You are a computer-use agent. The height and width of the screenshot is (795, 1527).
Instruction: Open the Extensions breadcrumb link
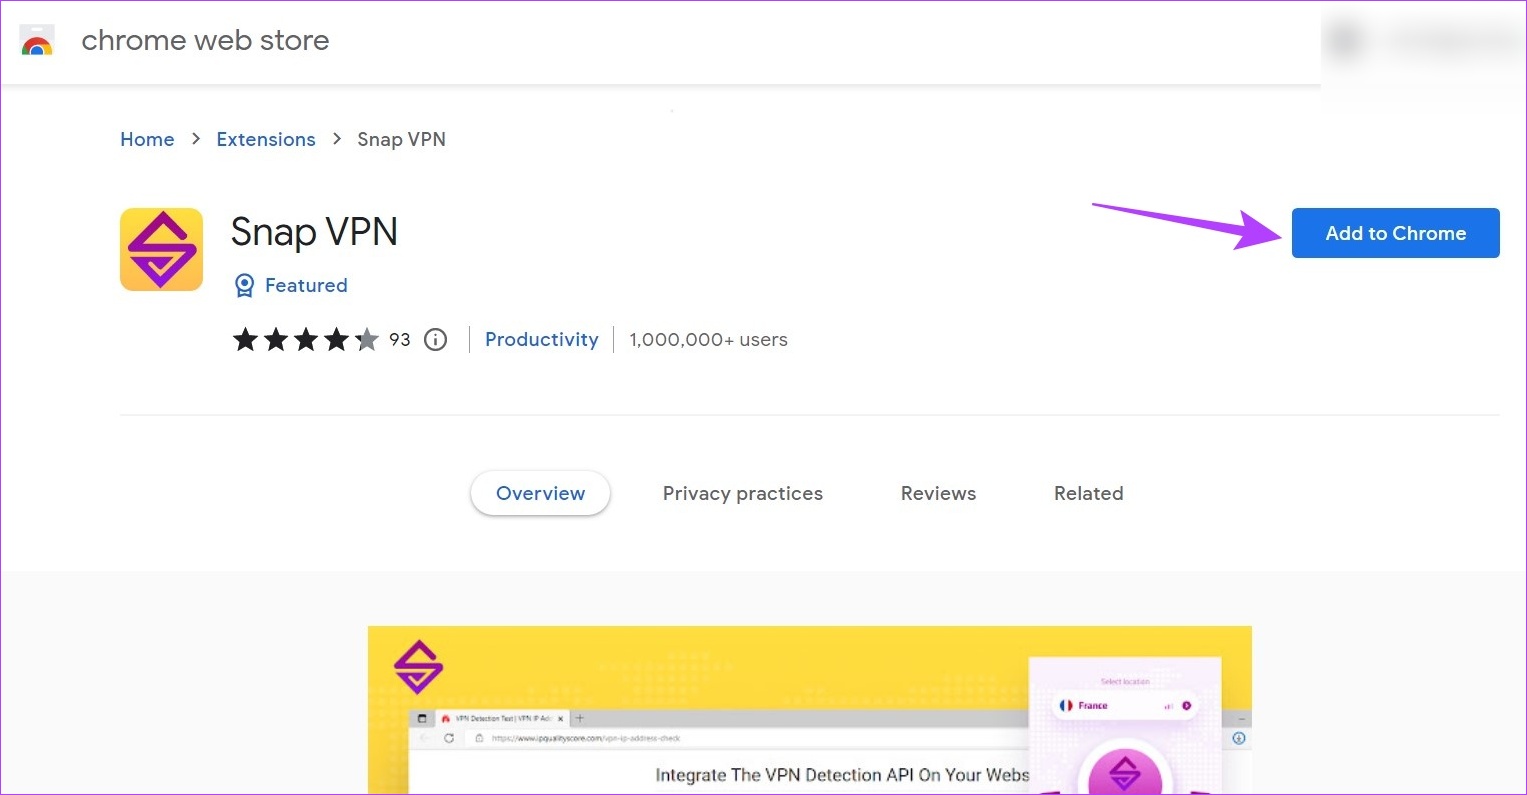coord(265,139)
